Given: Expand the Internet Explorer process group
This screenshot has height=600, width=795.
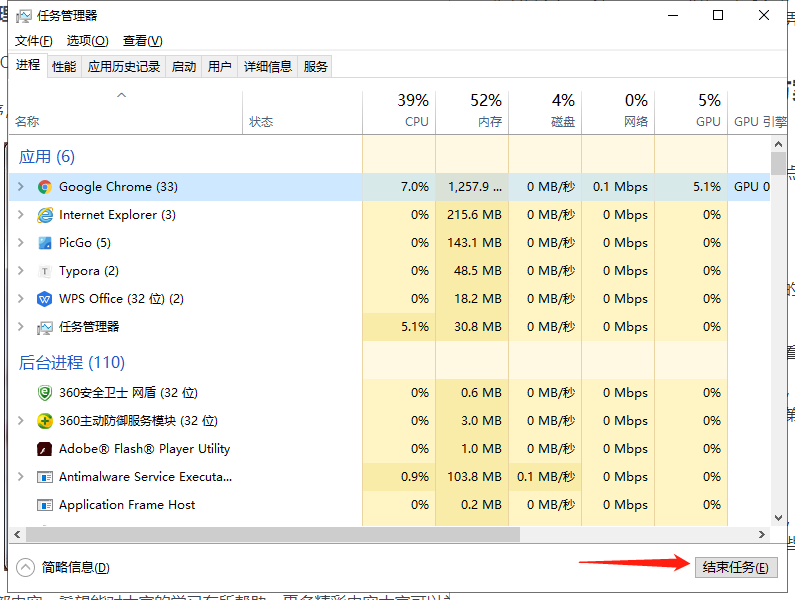Looking at the screenshot, I should click(x=21, y=215).
